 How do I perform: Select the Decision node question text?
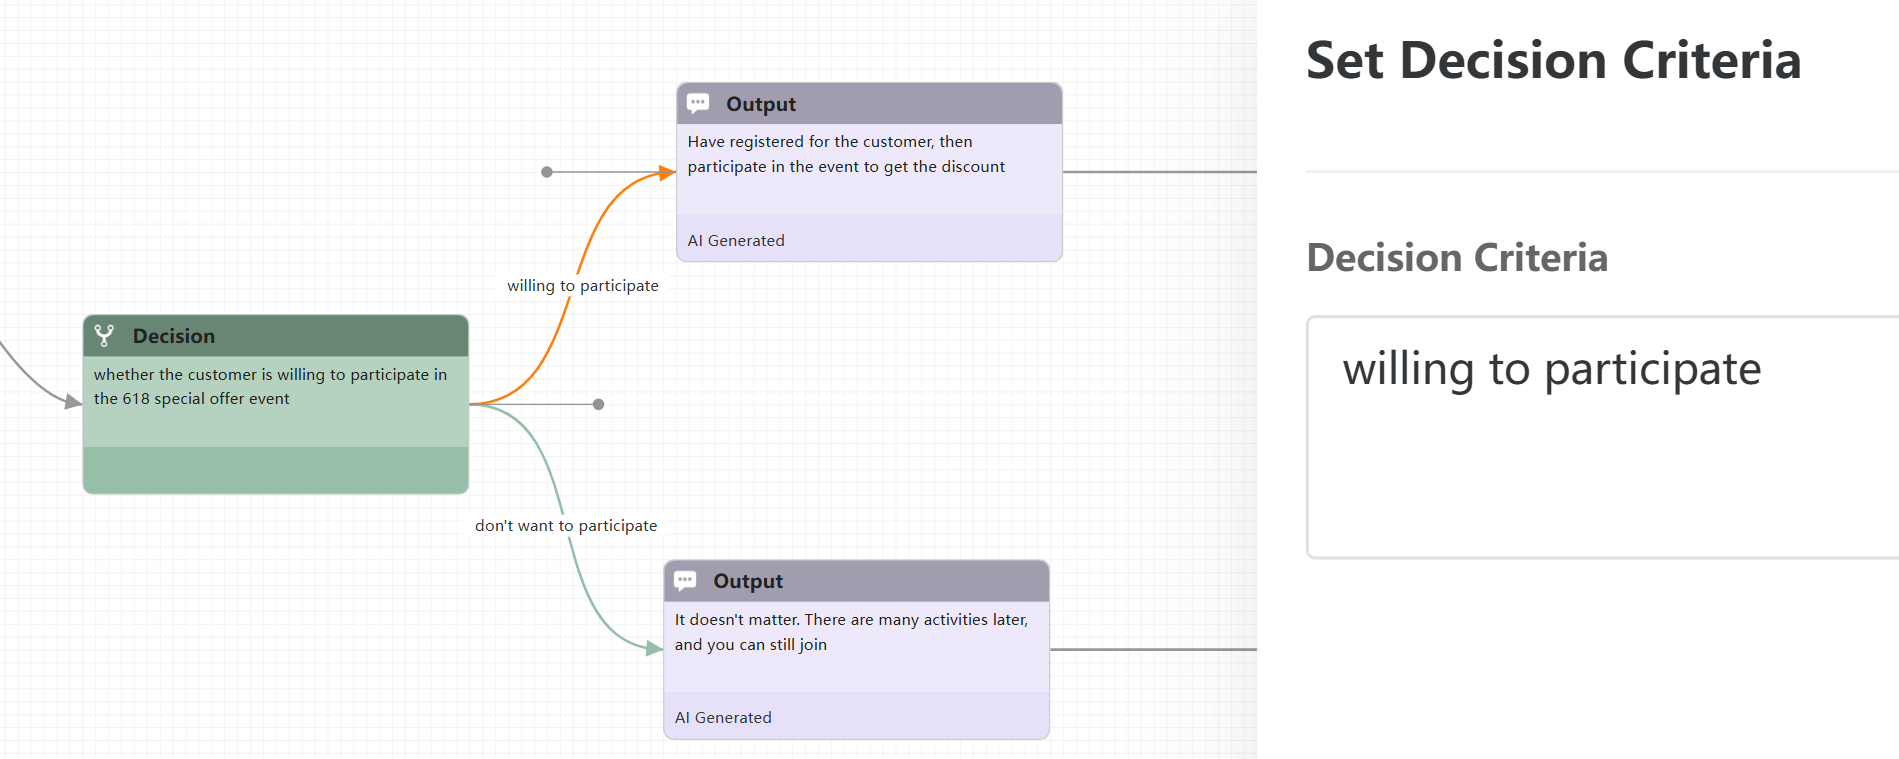tap(270, 387)
